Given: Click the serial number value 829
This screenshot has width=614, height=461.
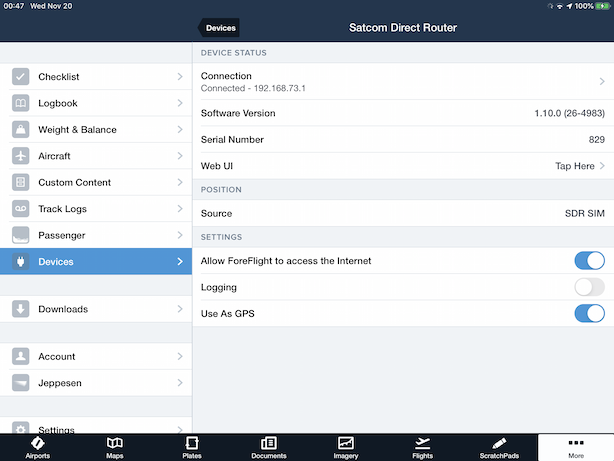Looking at the screenshot, I should [x=596, y=139].
